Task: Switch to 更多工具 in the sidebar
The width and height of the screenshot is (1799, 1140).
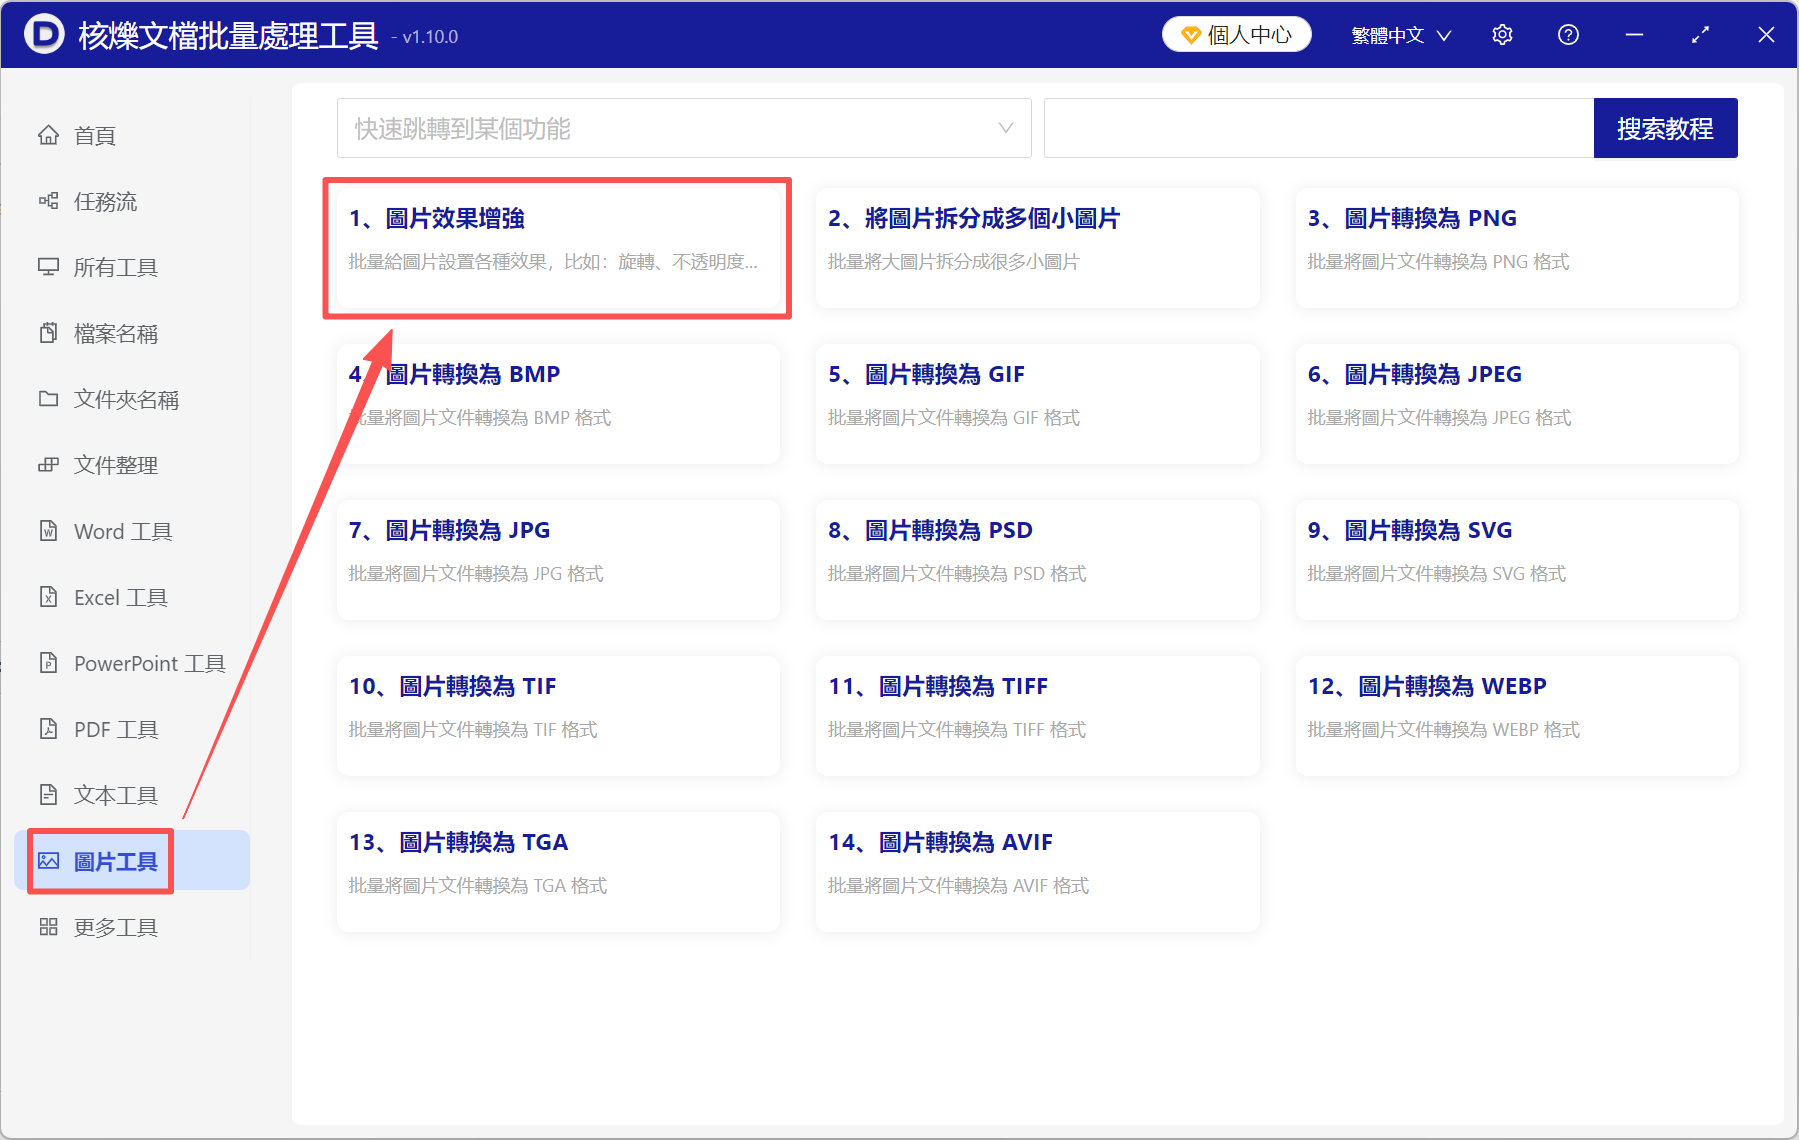Action: tap(115, 927)
